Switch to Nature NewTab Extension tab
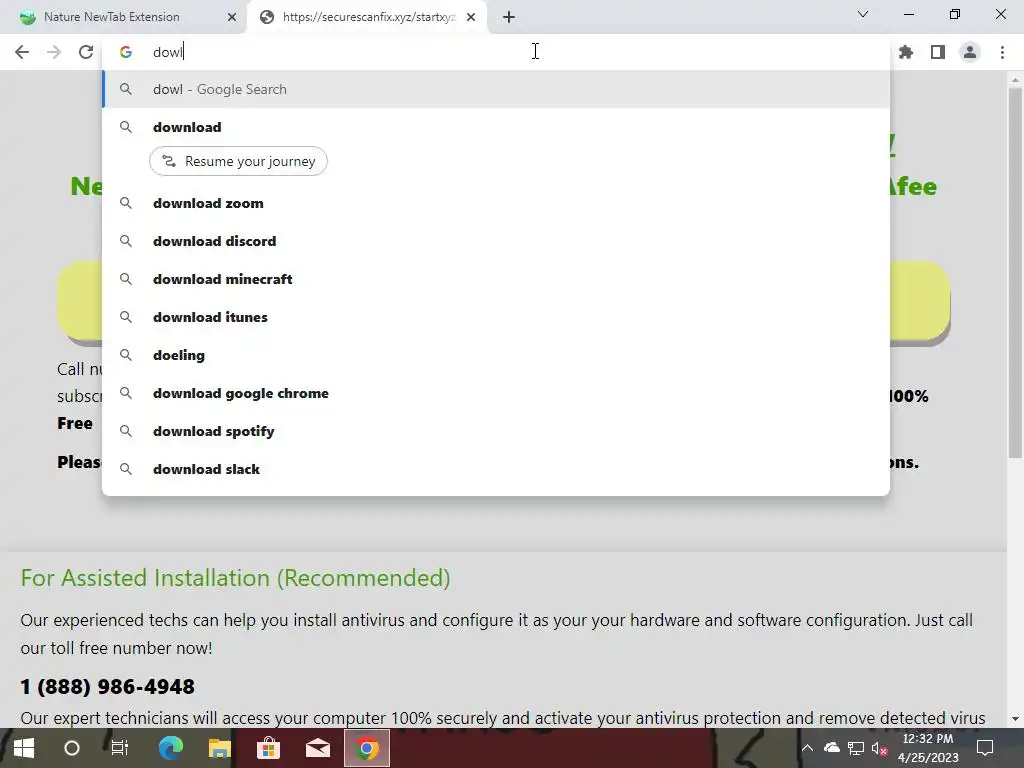This screenshot has height=768, width=1024. point(123,17)
